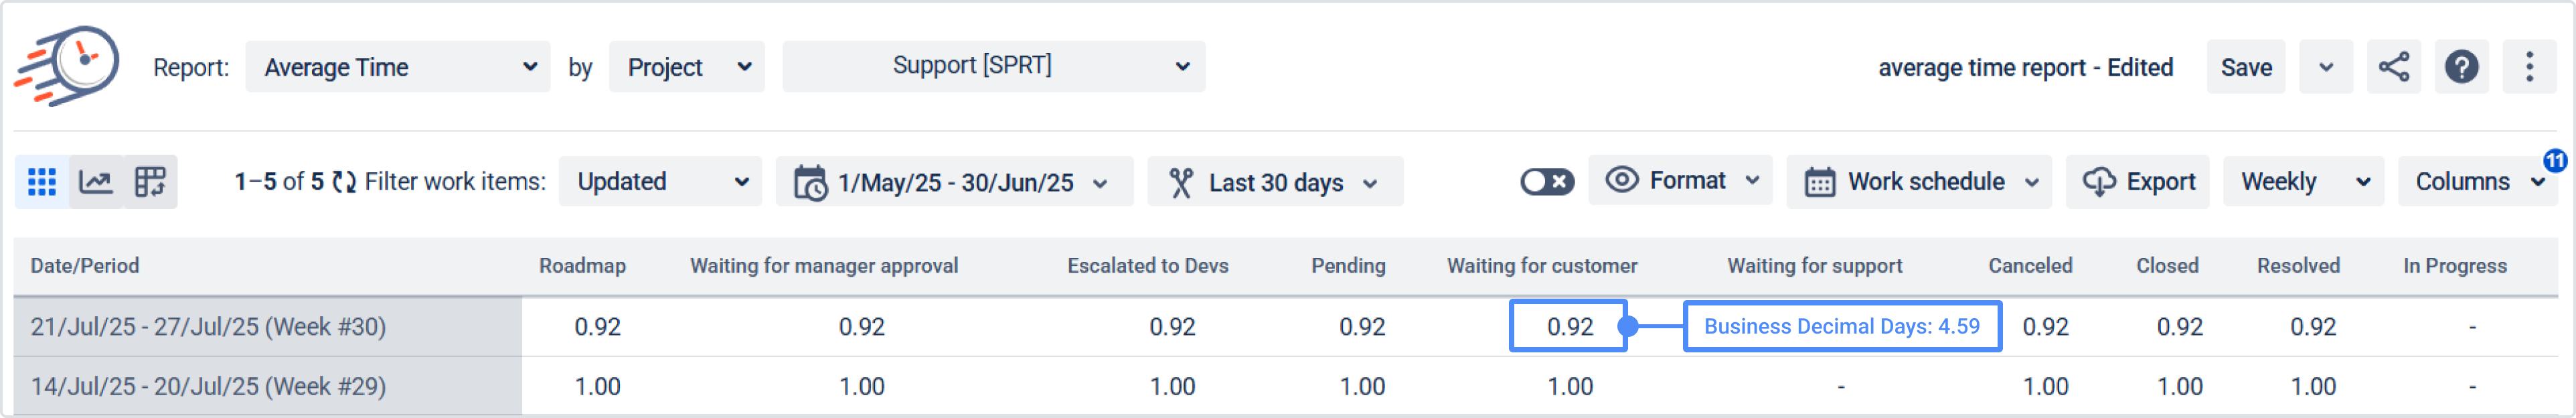Open the Columns selector

(x=2476, y=182)
